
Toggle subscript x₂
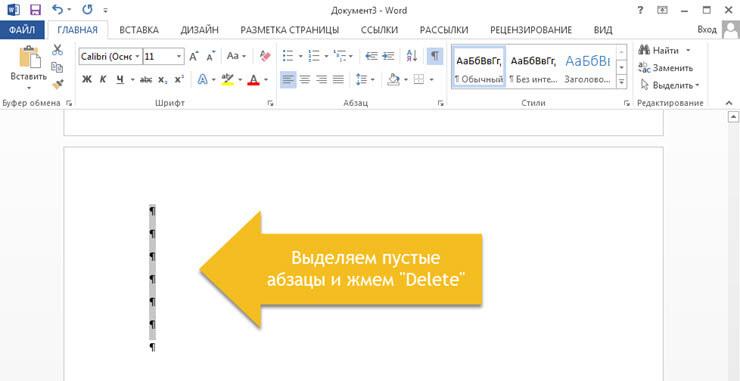coord(162,80)
